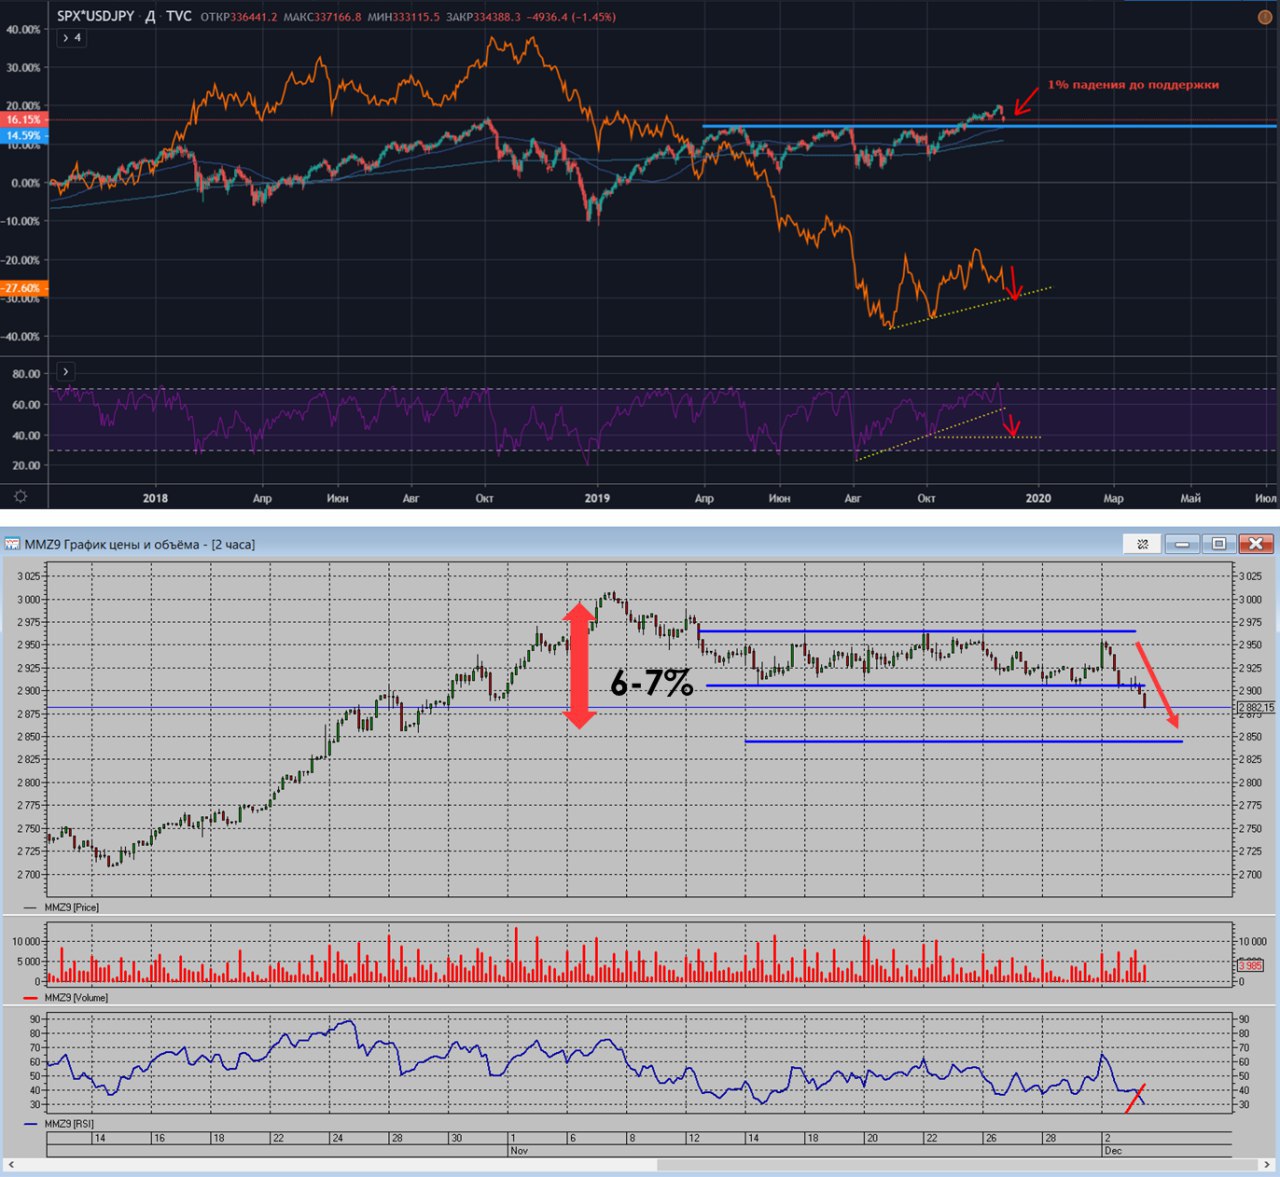The image size is (1280, 1177).
Task: Click the 3 986 current volume label
Action: point(1250,965)
